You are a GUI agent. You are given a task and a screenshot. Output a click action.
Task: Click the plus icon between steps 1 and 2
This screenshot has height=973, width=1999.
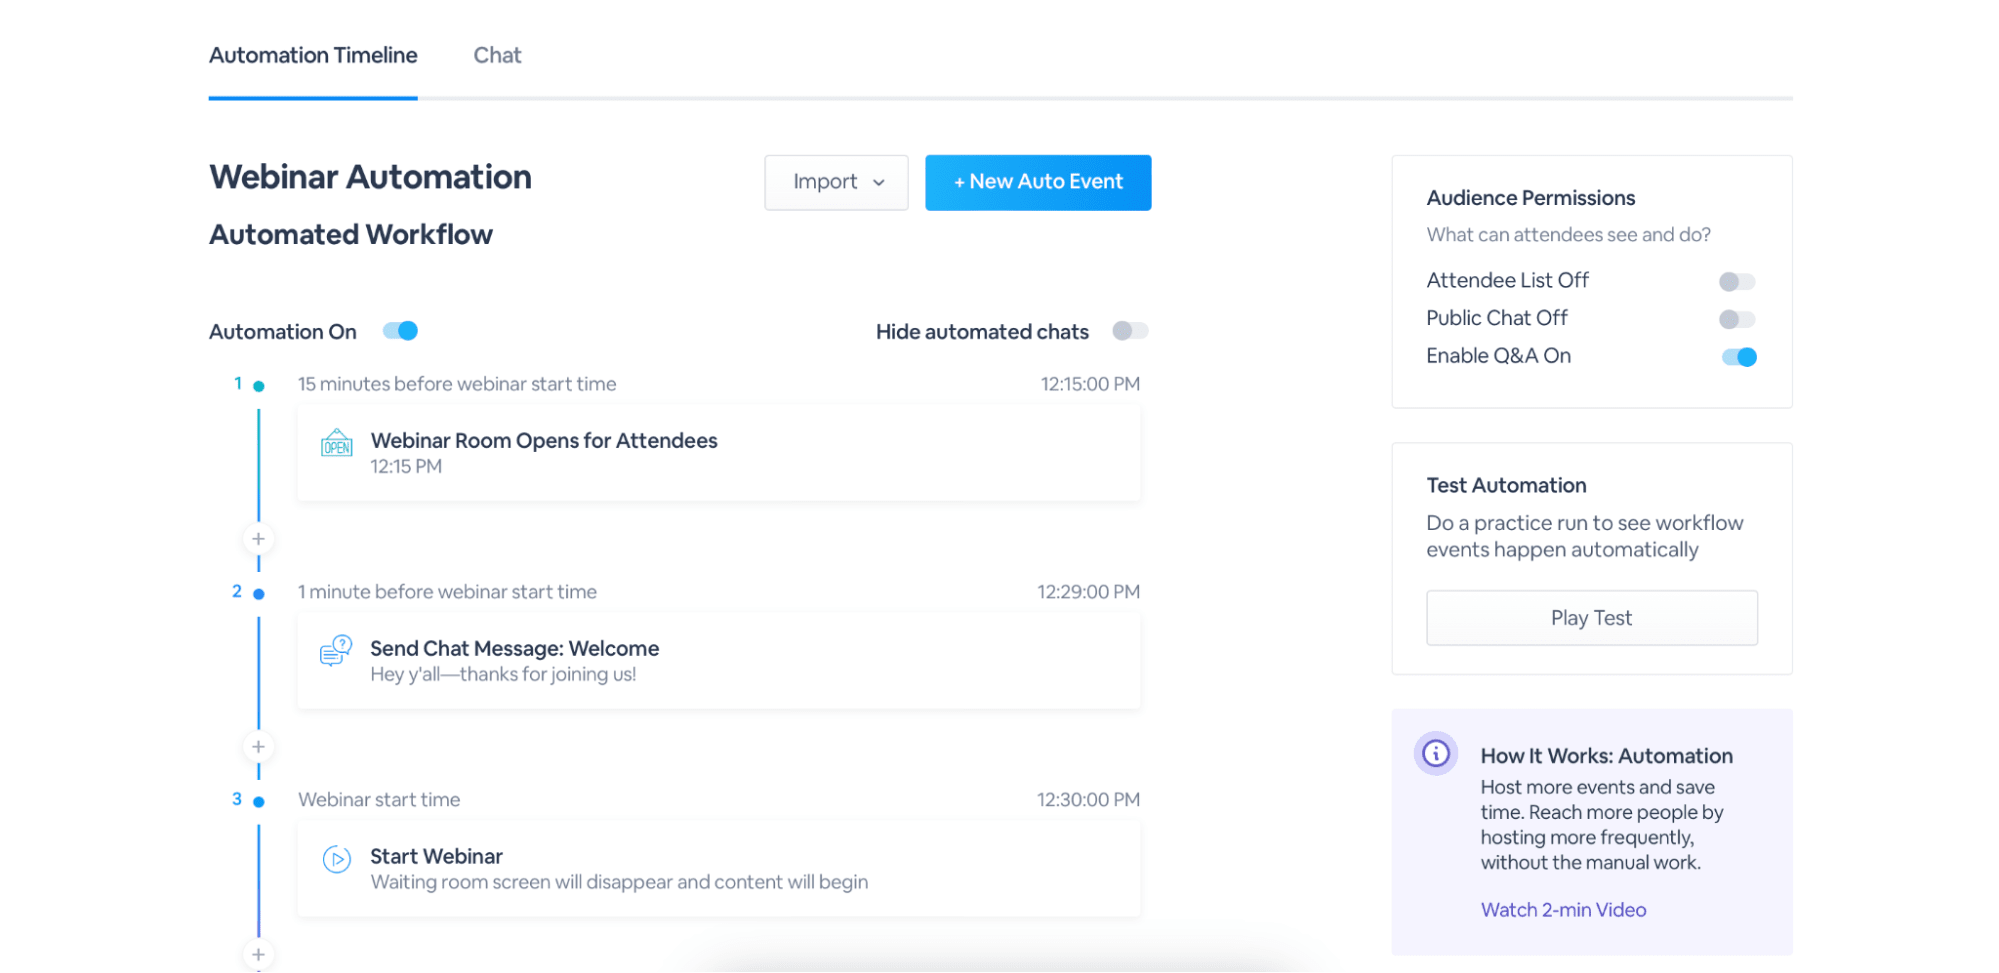tap(258, 538)
